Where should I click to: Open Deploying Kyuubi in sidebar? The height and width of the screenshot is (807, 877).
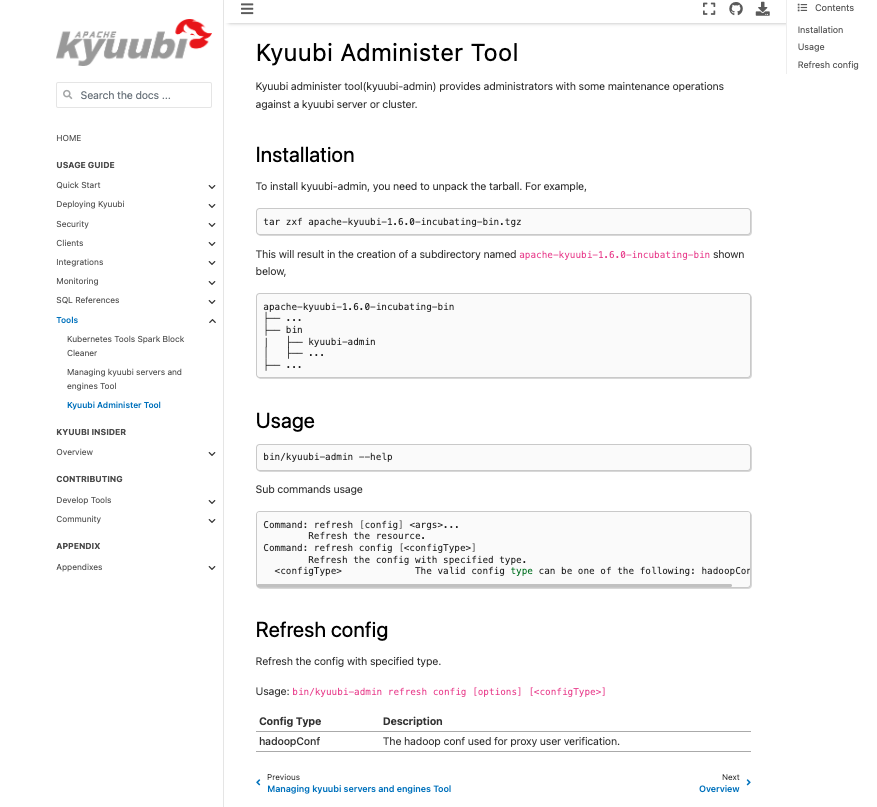(90, 204)
